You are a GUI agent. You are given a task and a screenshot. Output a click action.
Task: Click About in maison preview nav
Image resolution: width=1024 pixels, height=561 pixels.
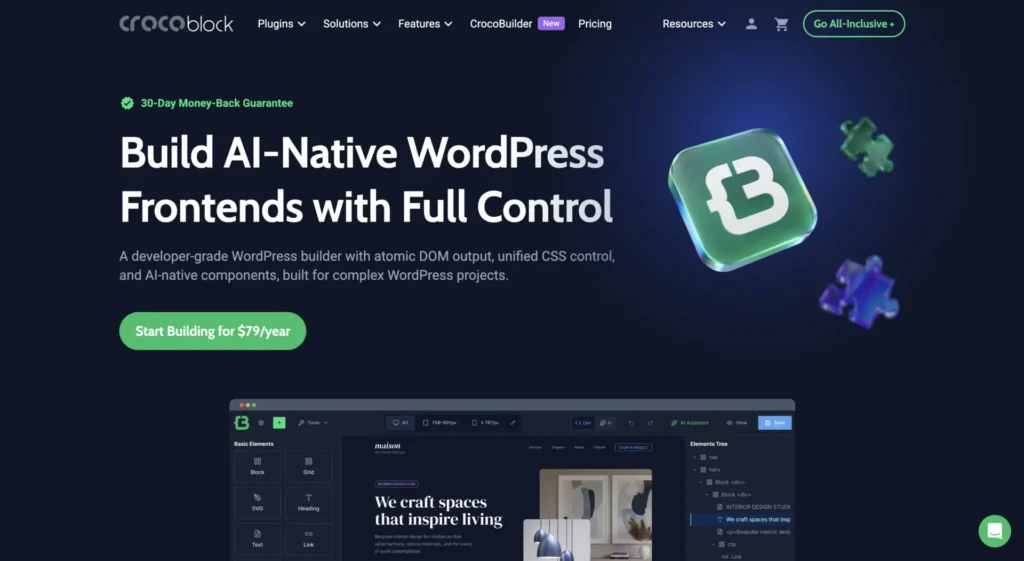(x=579, y=447)
